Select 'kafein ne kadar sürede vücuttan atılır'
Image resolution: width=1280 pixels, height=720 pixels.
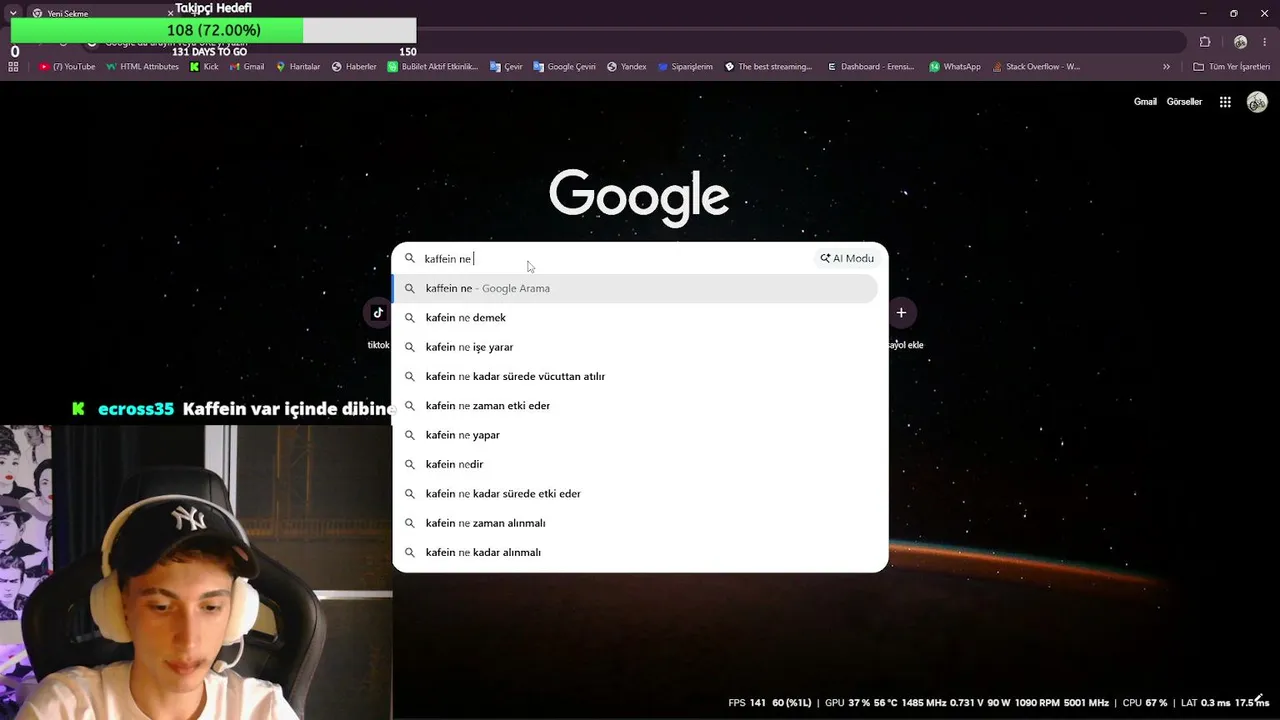pyautogui.click(x=635, y=376)
